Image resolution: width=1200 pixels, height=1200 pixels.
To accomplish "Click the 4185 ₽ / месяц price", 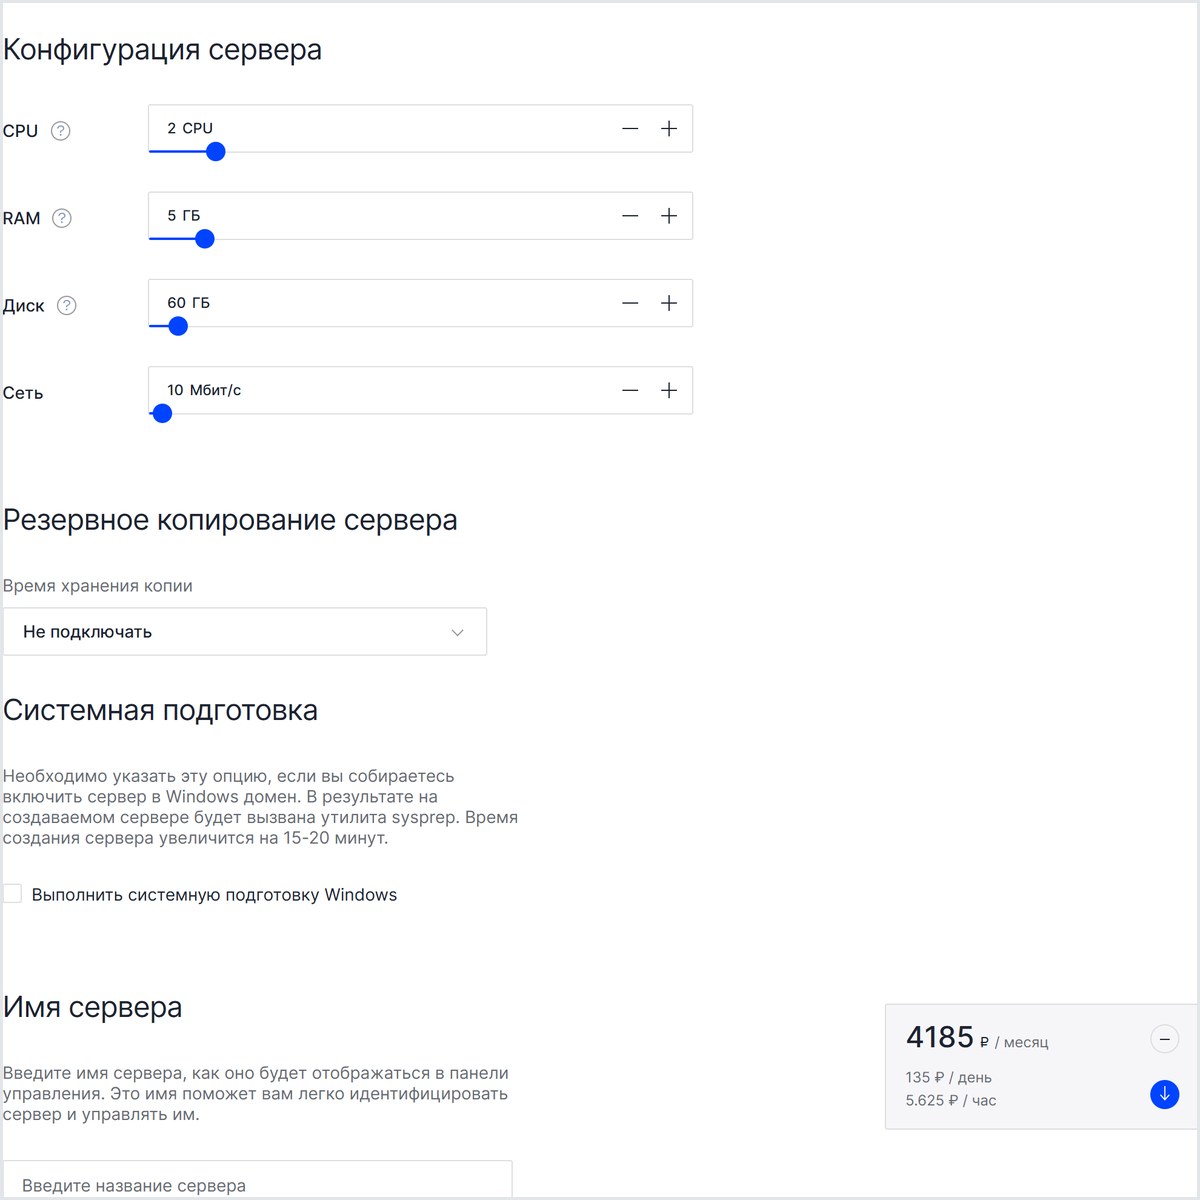I will pos(977,1038).
